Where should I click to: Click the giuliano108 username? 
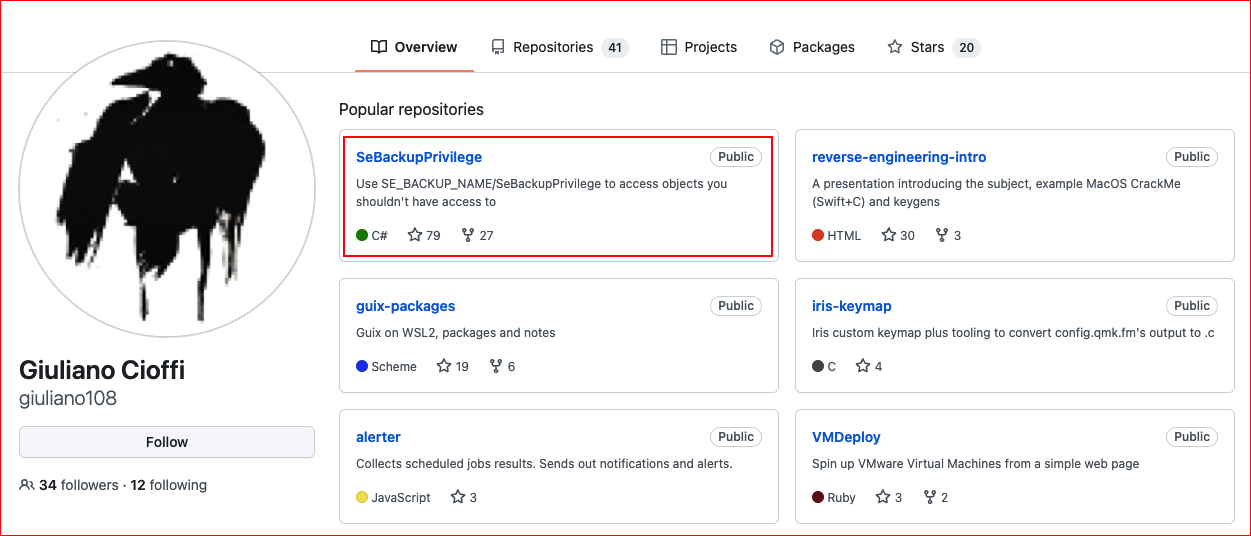pos(68,398)
